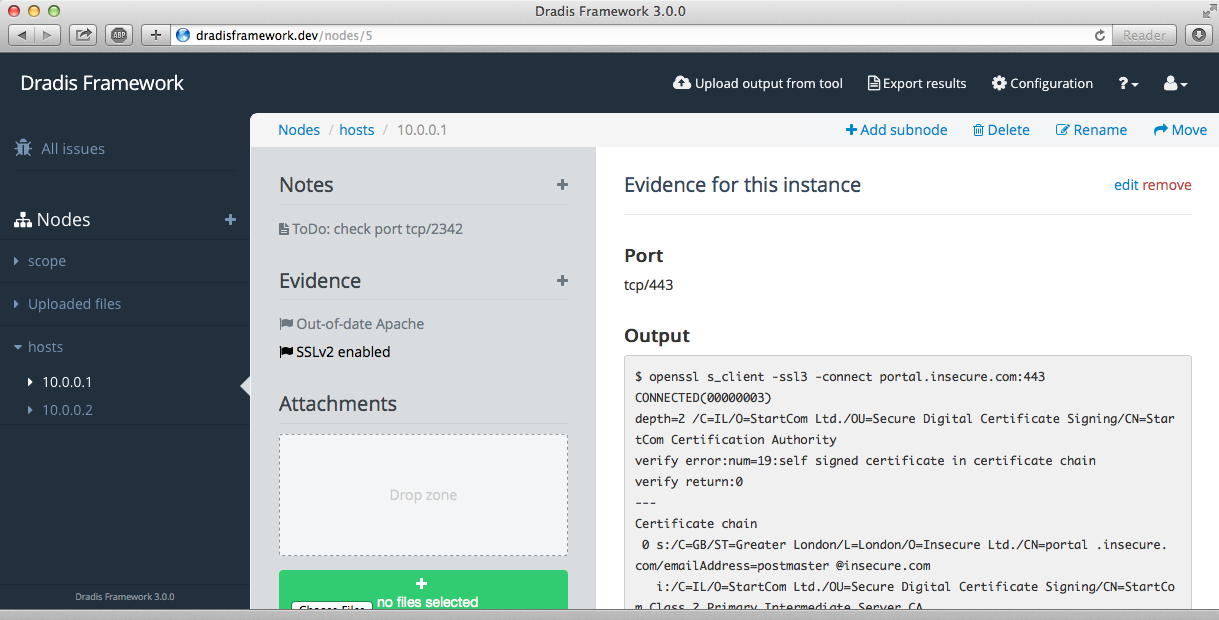Click Export results in navbar
The height and width of the screenshot is (620, 1219).
click(x=917, y=84)
